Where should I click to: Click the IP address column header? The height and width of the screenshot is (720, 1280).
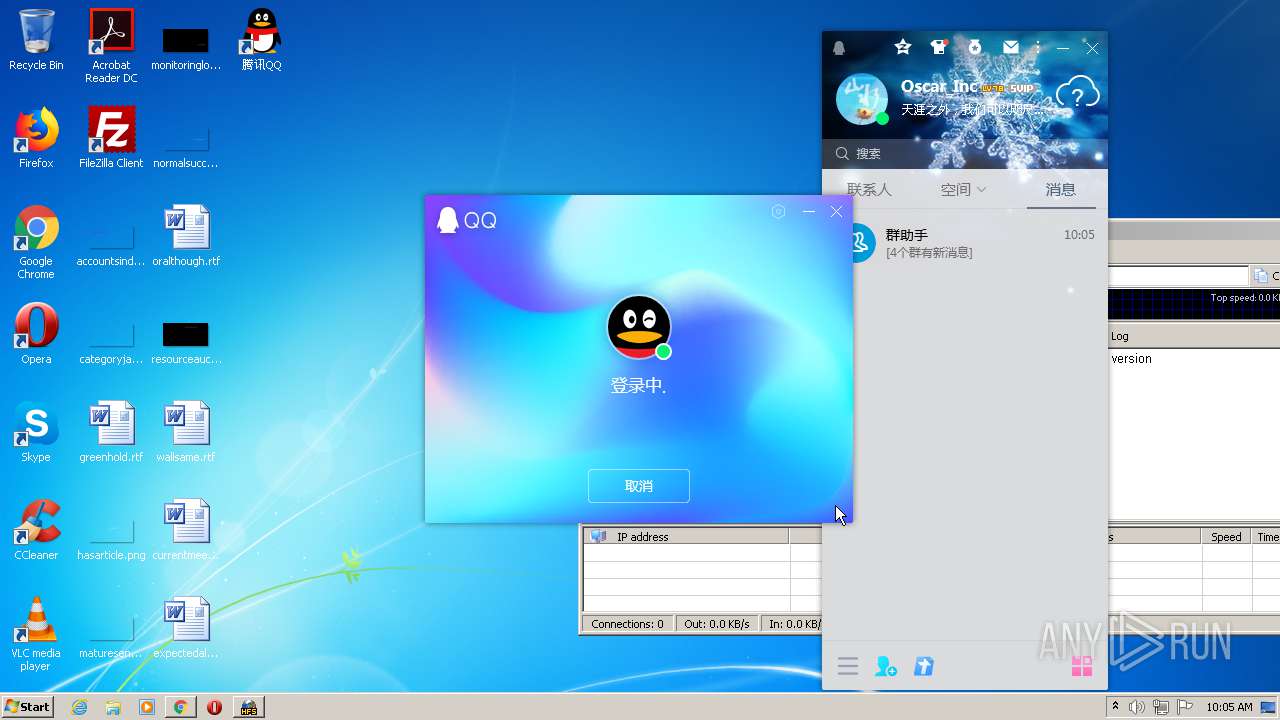click(x=686, y=537)
